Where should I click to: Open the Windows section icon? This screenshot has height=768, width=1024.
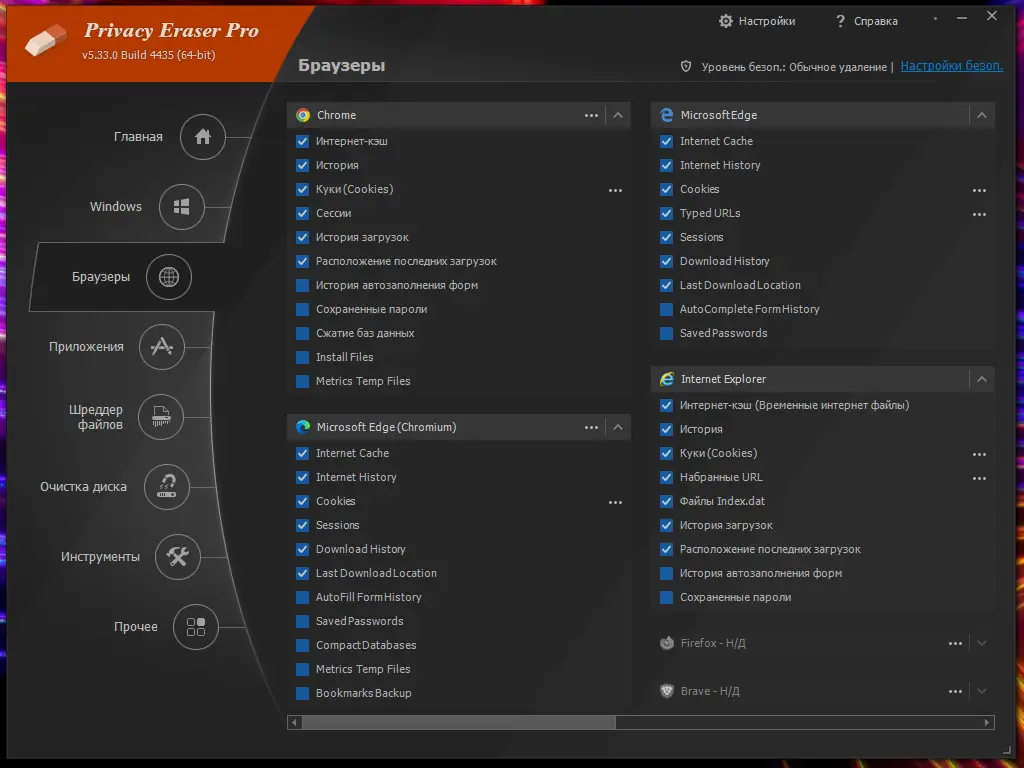(x=182, y=207)
